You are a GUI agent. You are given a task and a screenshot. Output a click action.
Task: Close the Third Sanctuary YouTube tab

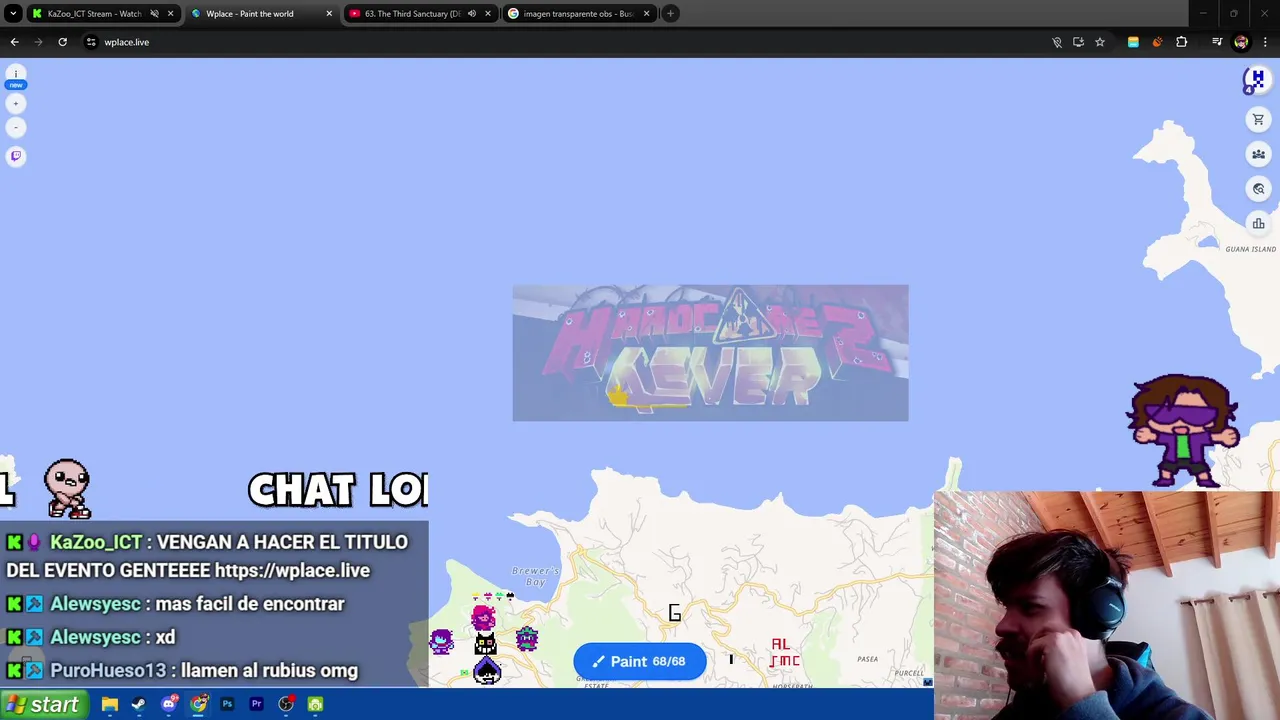(488, 14)
